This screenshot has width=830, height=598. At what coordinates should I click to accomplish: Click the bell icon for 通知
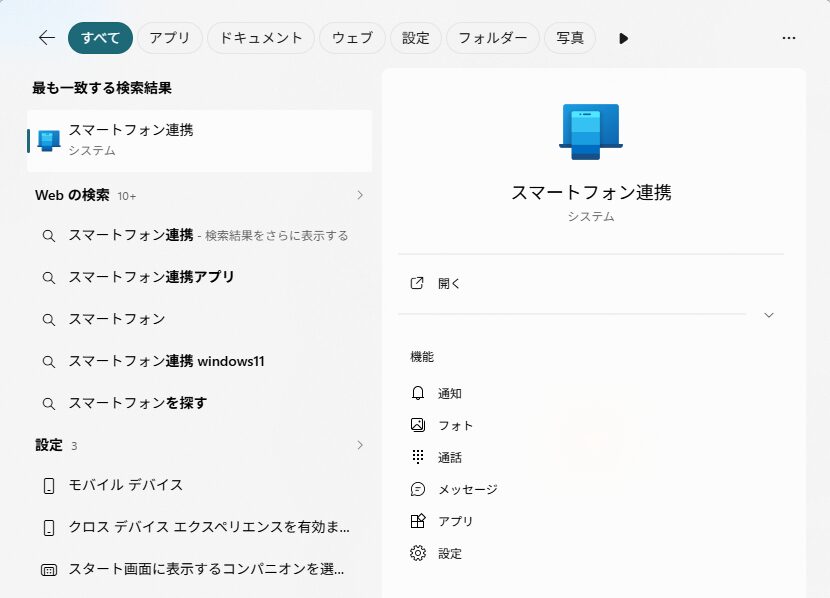click(418, 393)
